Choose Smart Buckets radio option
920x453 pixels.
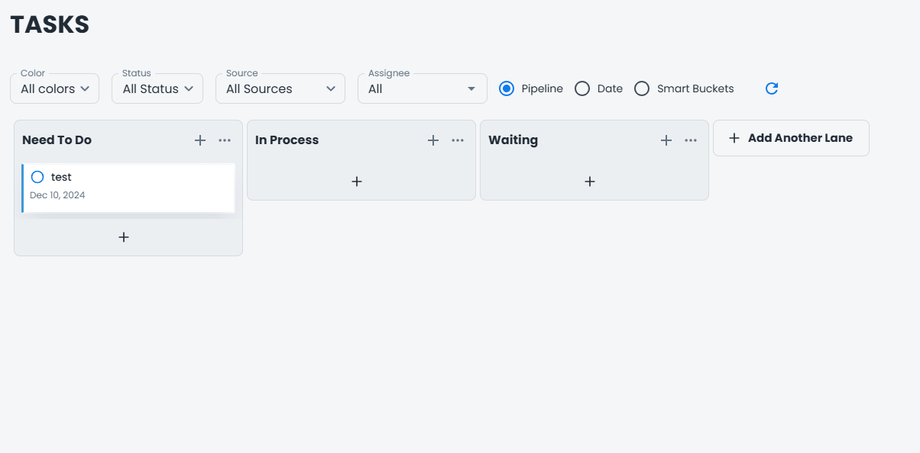[642, 89]
